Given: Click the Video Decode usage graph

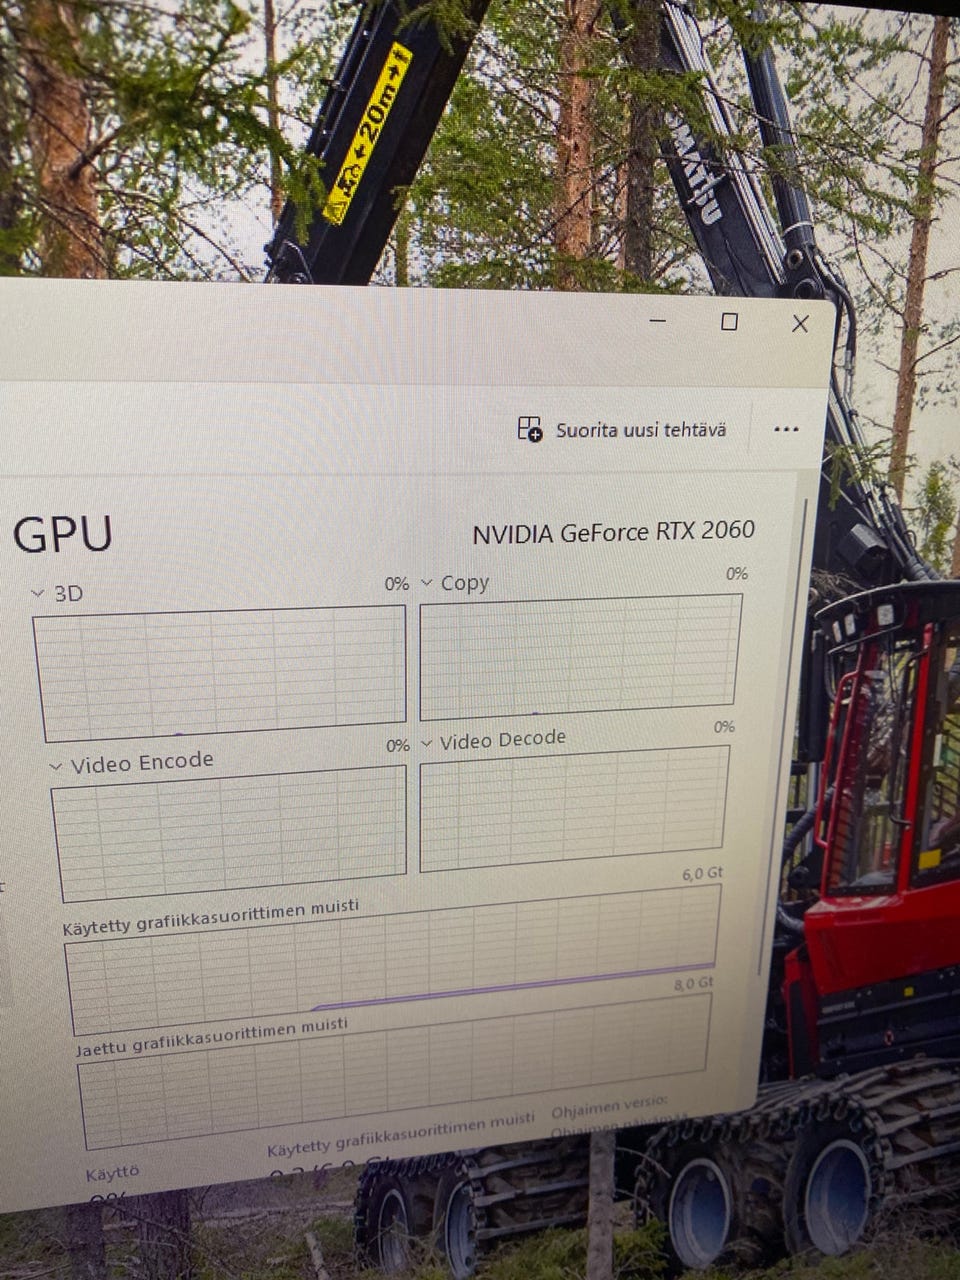Looking at the screenshot, I should pyautogui.click(x=574, y=809).
